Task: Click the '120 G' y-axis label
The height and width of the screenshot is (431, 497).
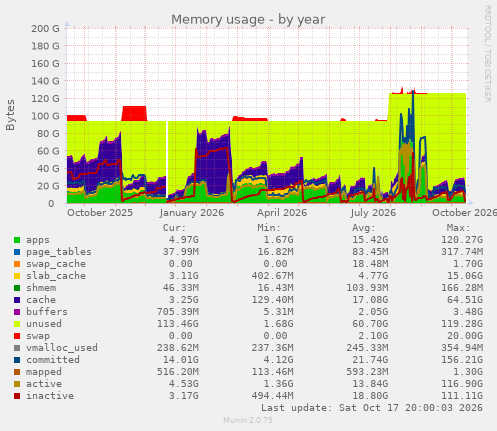Action: click(45, 99)
